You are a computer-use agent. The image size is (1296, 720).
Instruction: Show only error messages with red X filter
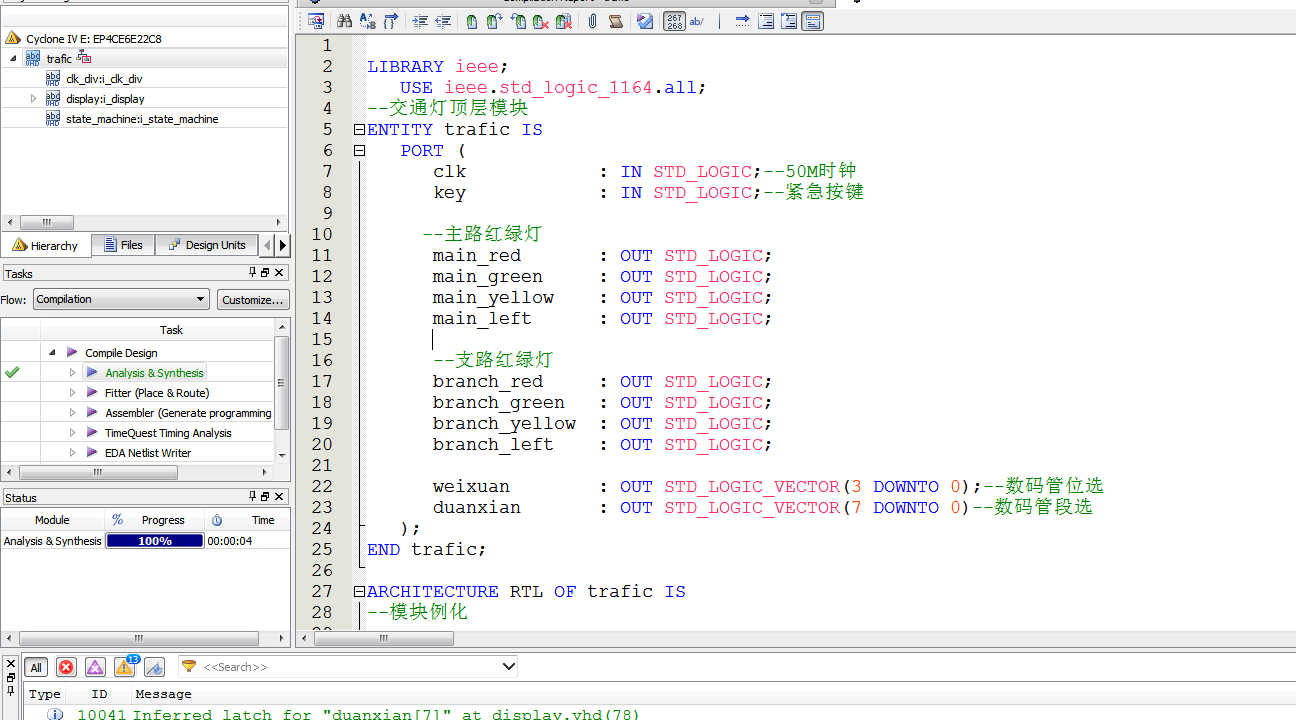tap(66, 667)
